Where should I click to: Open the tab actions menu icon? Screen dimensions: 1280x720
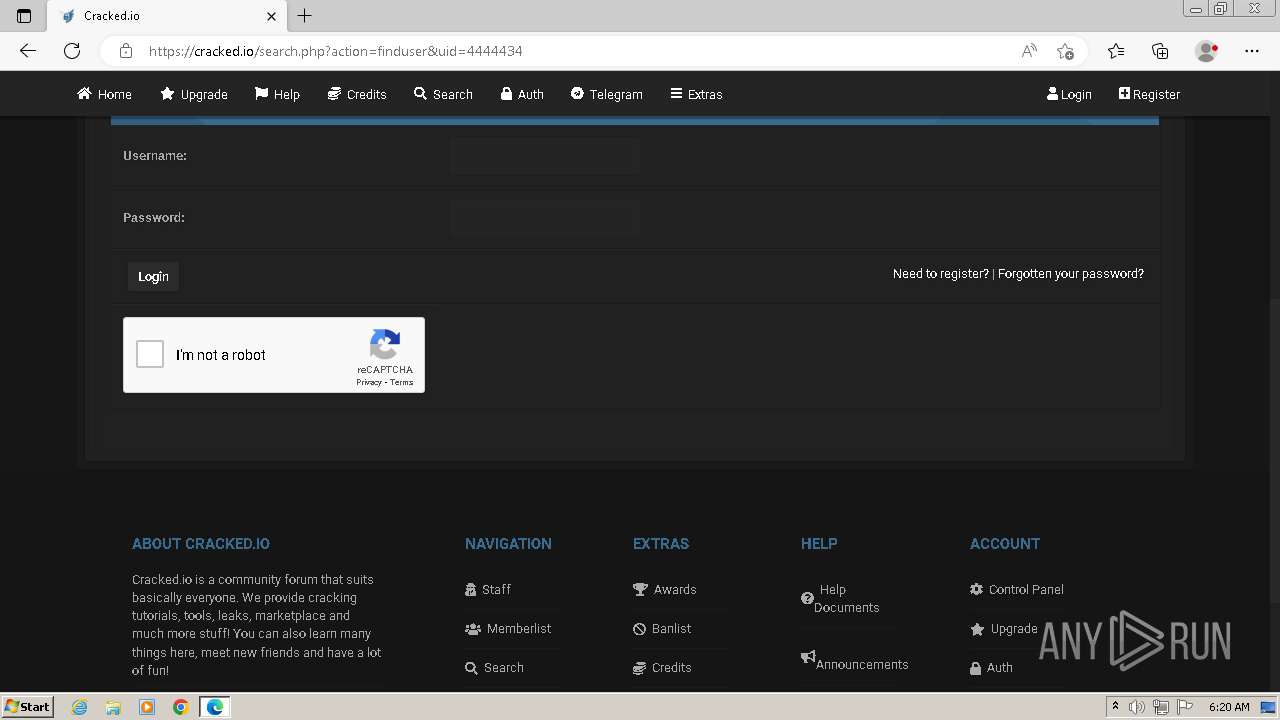[x=24, y=16]
